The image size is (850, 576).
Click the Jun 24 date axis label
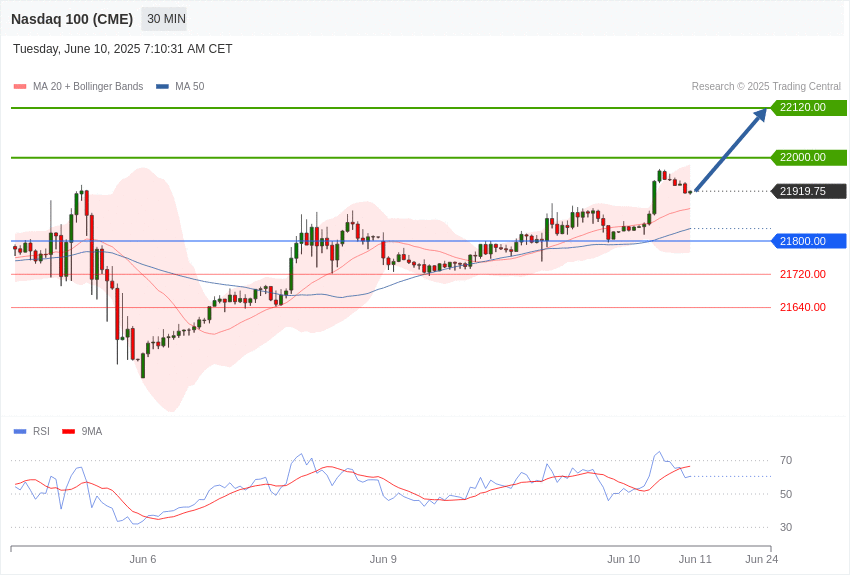point(762,559)
